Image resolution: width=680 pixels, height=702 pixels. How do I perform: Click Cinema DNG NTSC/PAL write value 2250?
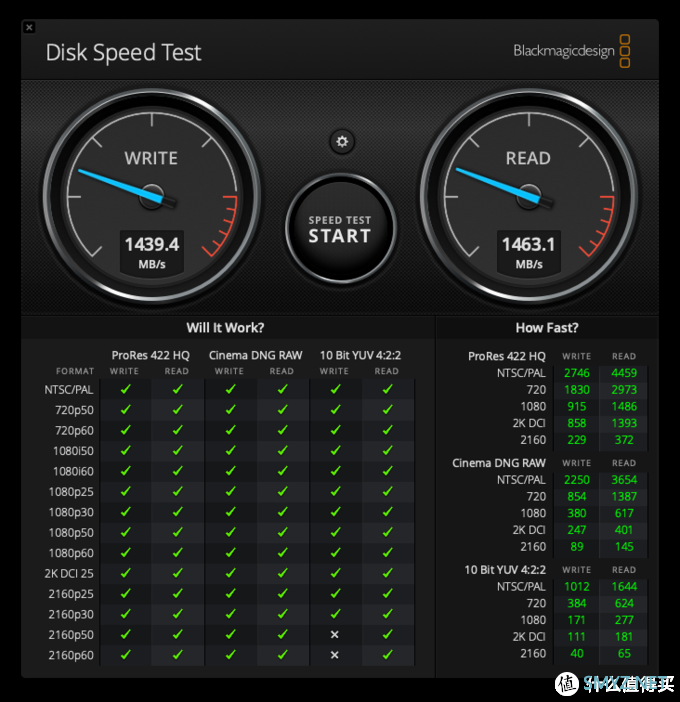(577, 480)
